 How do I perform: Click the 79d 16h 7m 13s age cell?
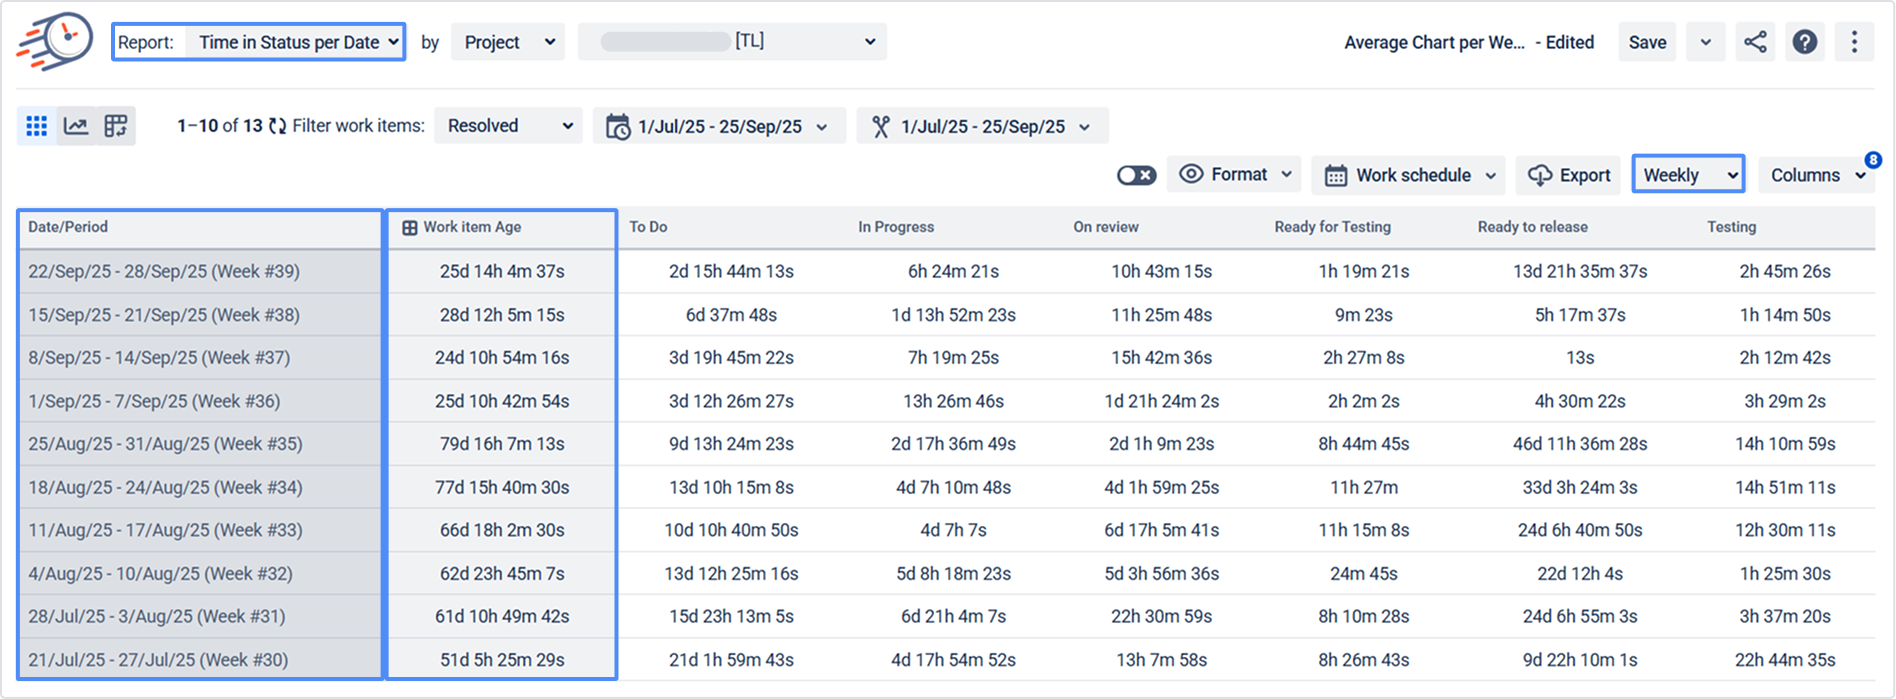502,444
